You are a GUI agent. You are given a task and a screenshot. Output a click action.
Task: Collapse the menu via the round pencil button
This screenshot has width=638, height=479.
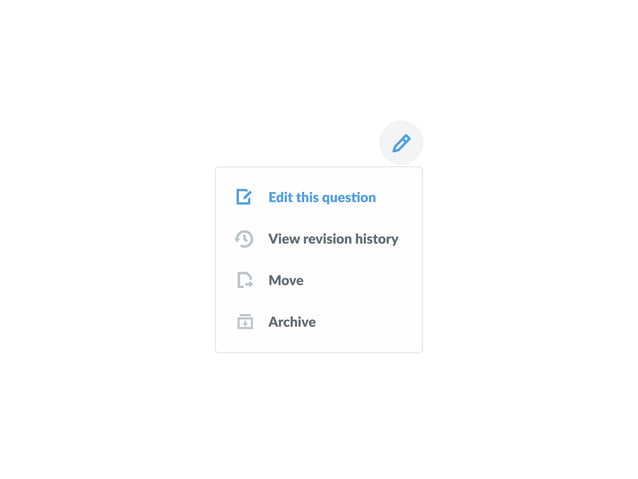click(401, 143)
